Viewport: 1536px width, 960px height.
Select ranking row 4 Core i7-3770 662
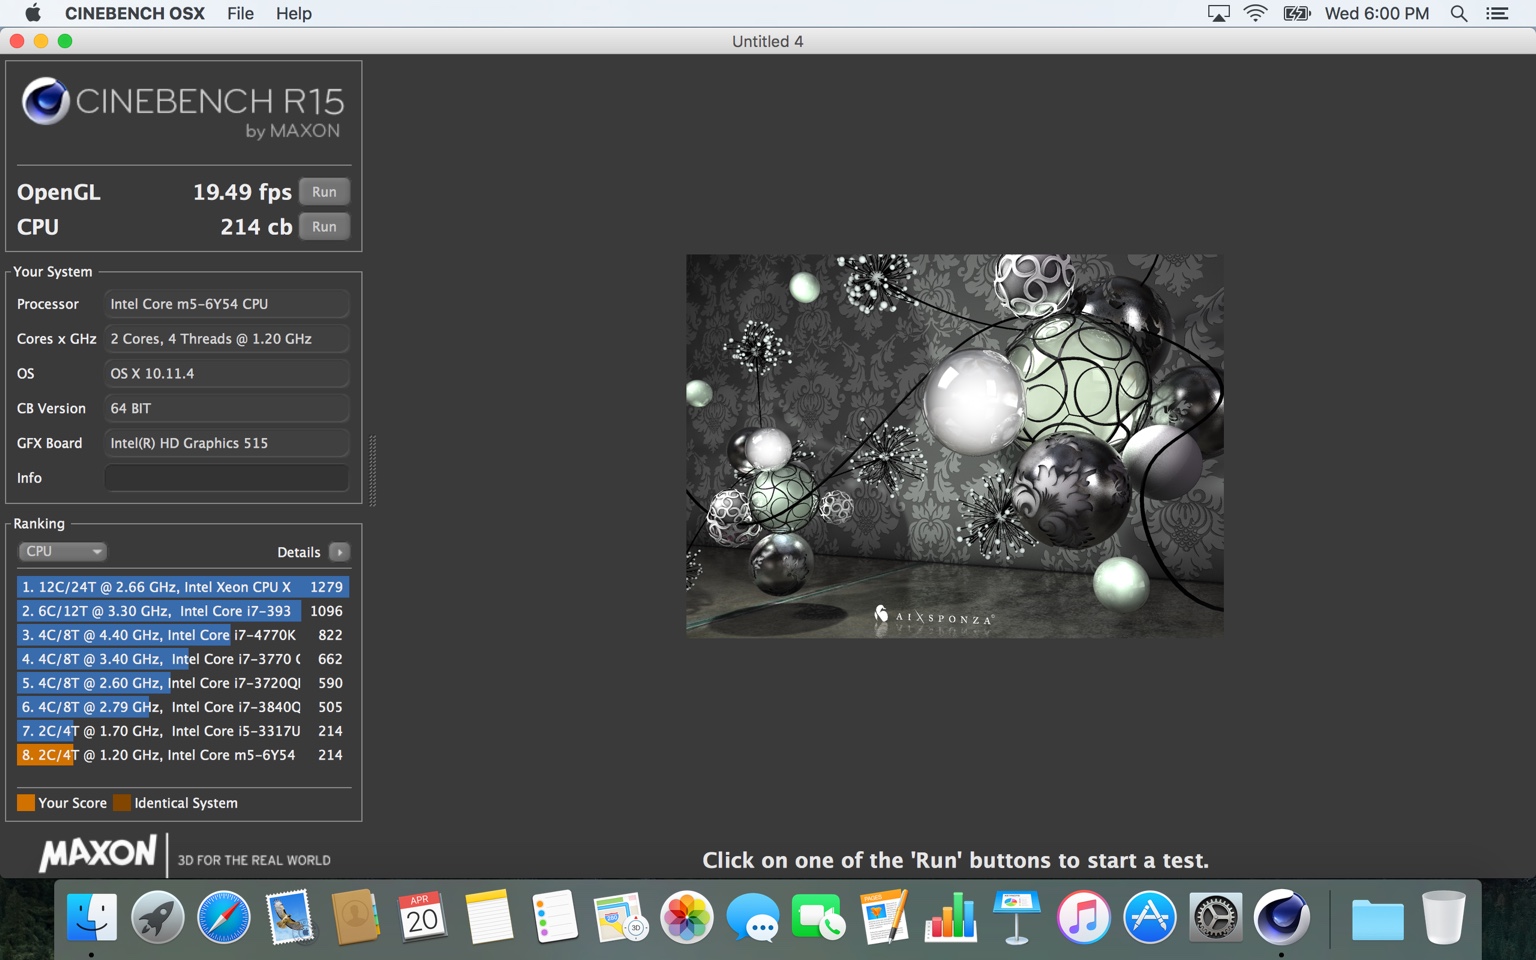pos(183,659)
